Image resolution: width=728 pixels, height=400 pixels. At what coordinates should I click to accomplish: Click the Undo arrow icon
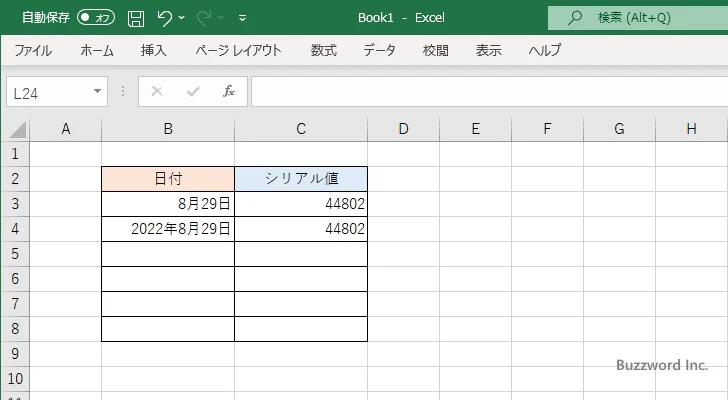tap(164, 18)
